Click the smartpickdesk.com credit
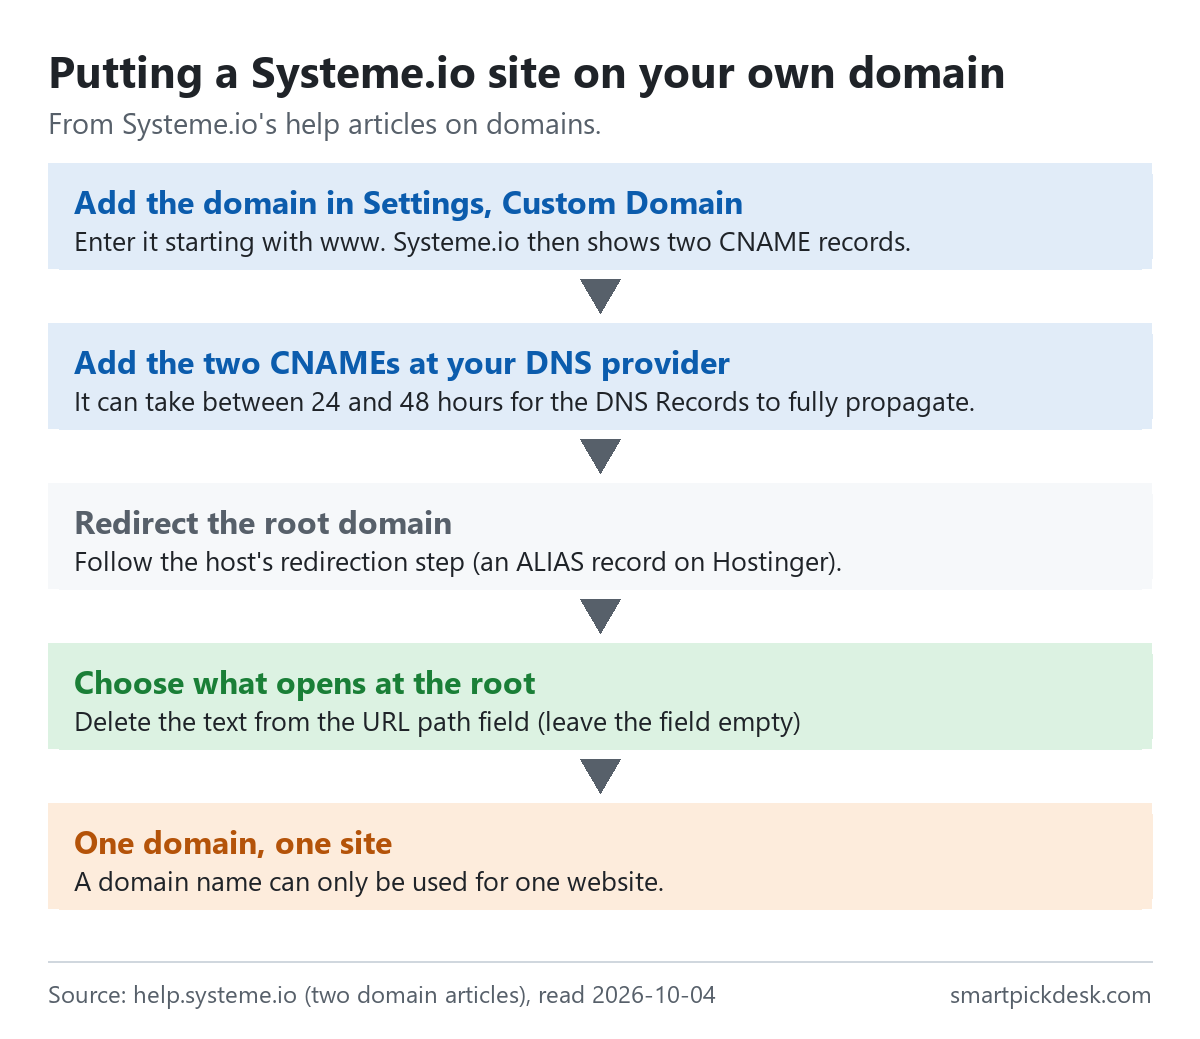Viewport: 1200px width, 1039px height. (x=1050, y=995)
